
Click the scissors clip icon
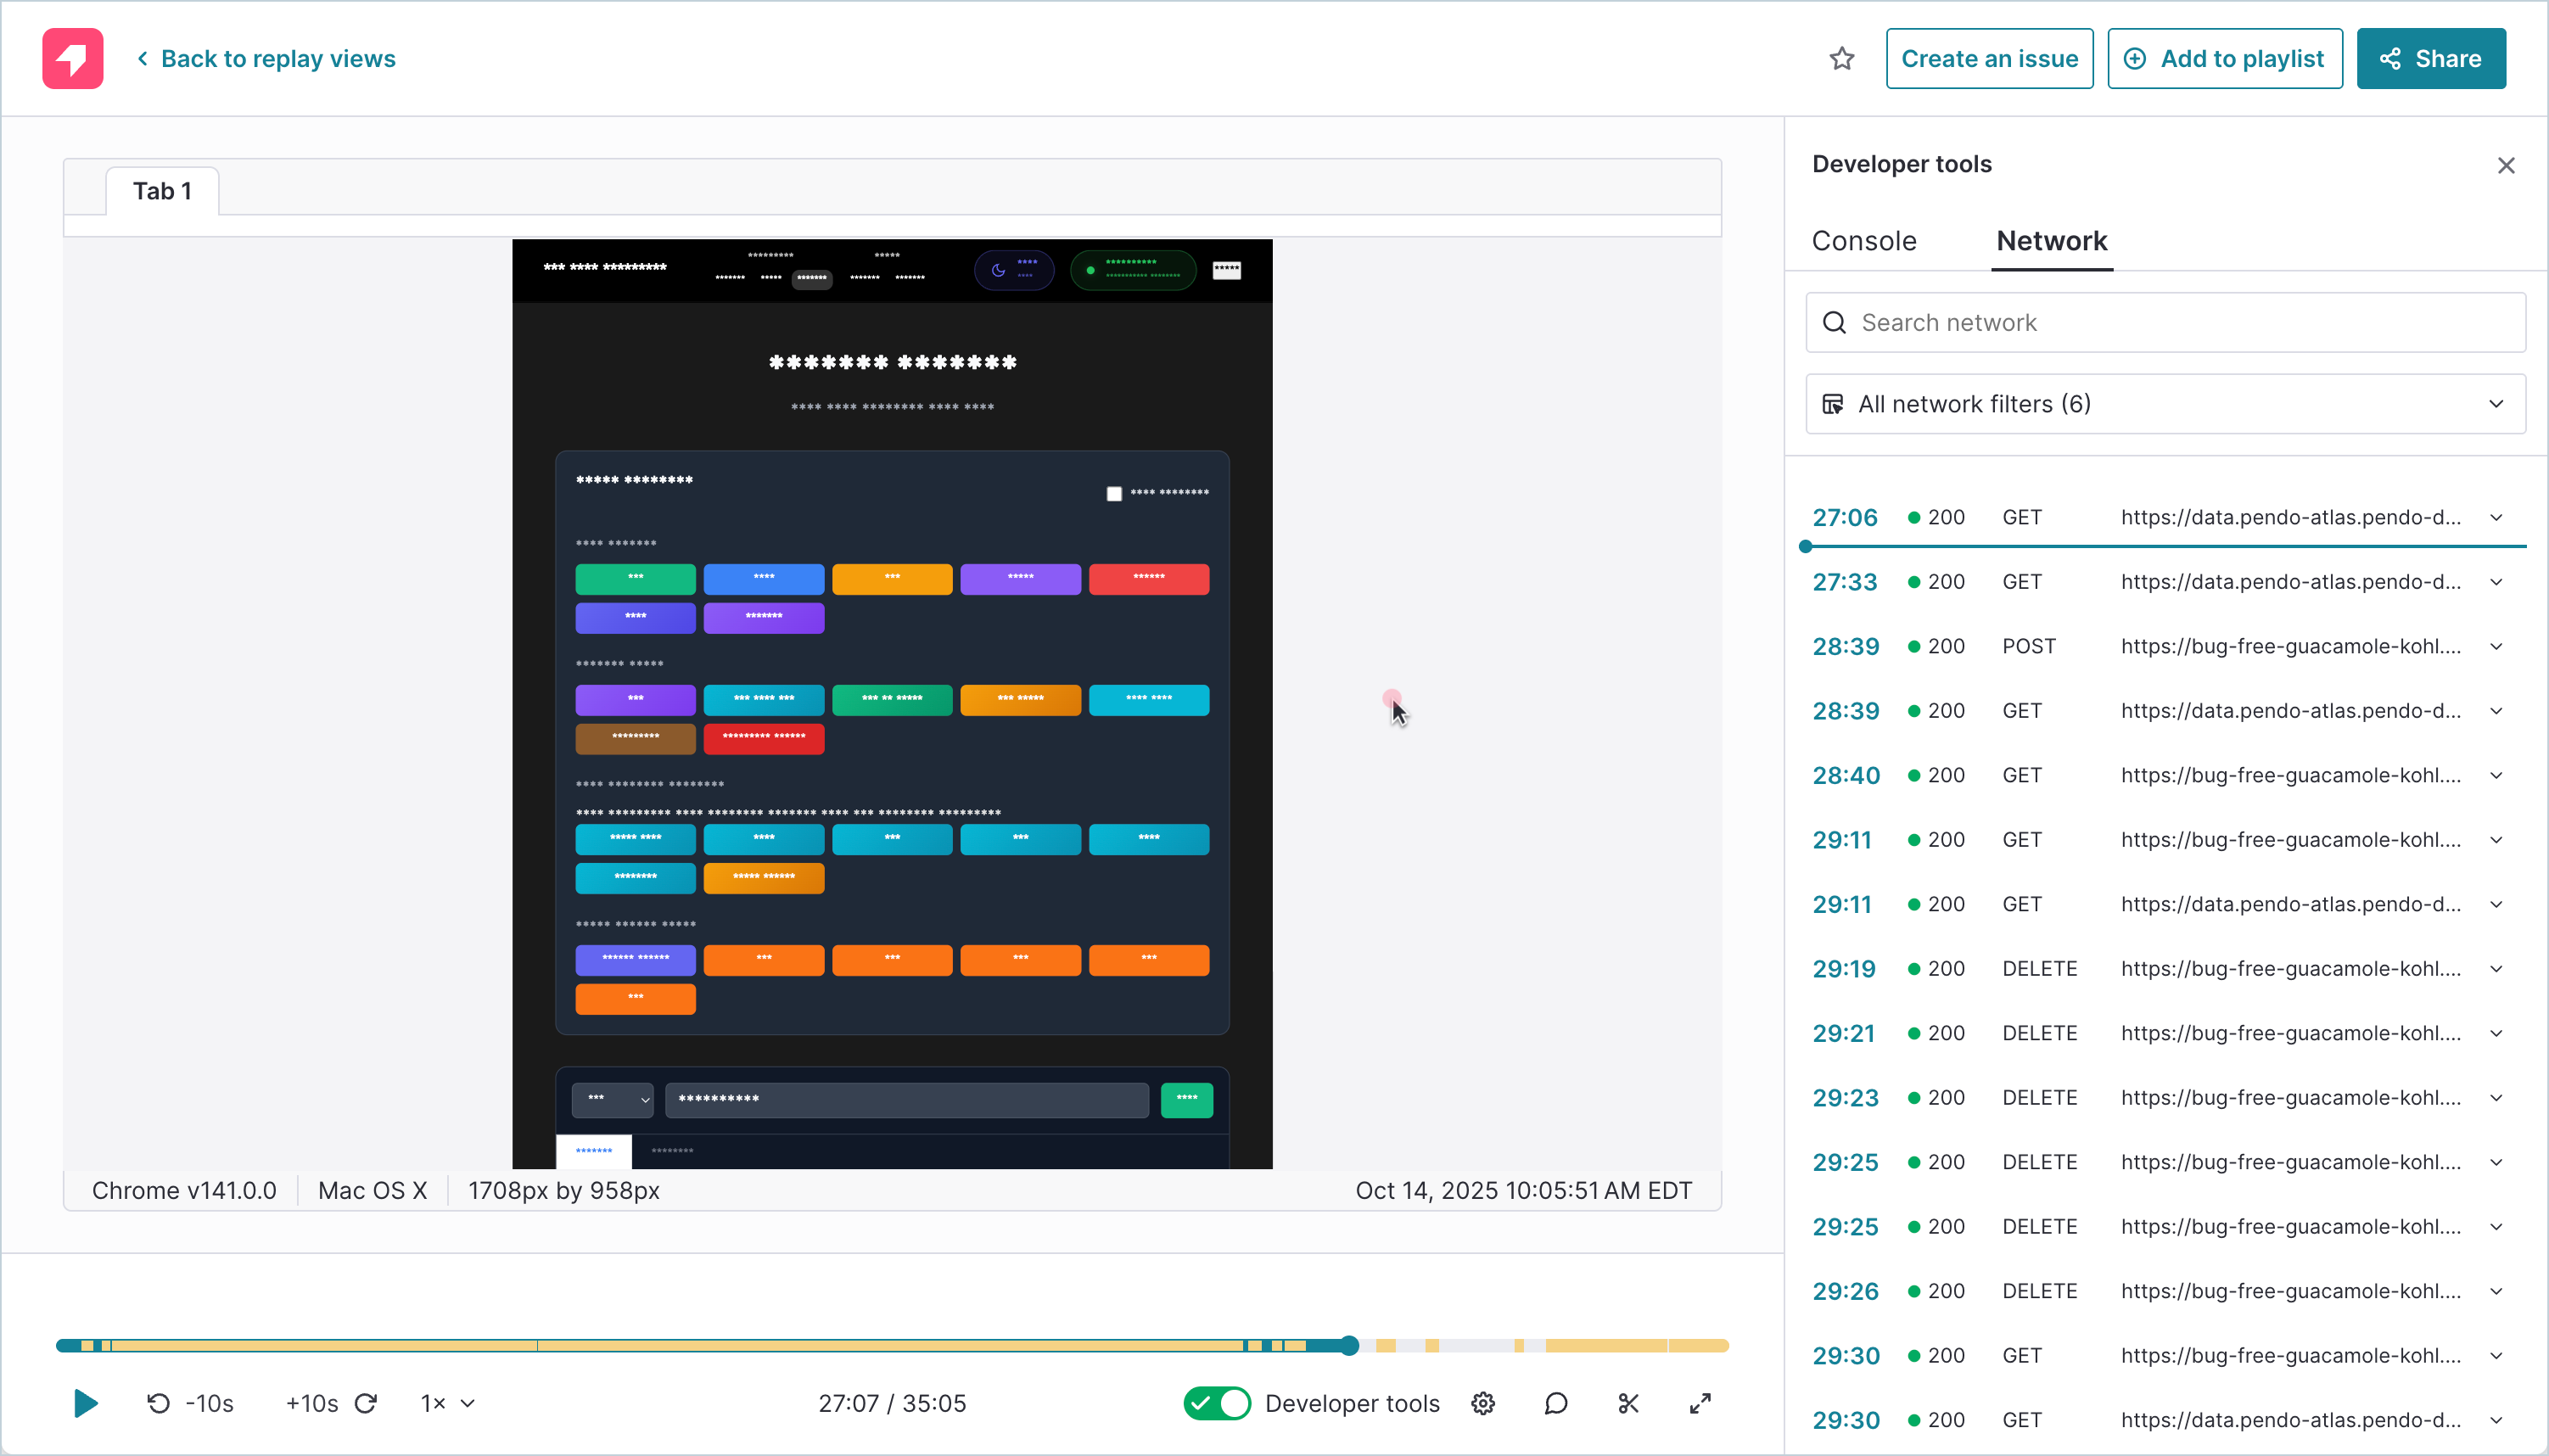click(x=1628, y=1403)
